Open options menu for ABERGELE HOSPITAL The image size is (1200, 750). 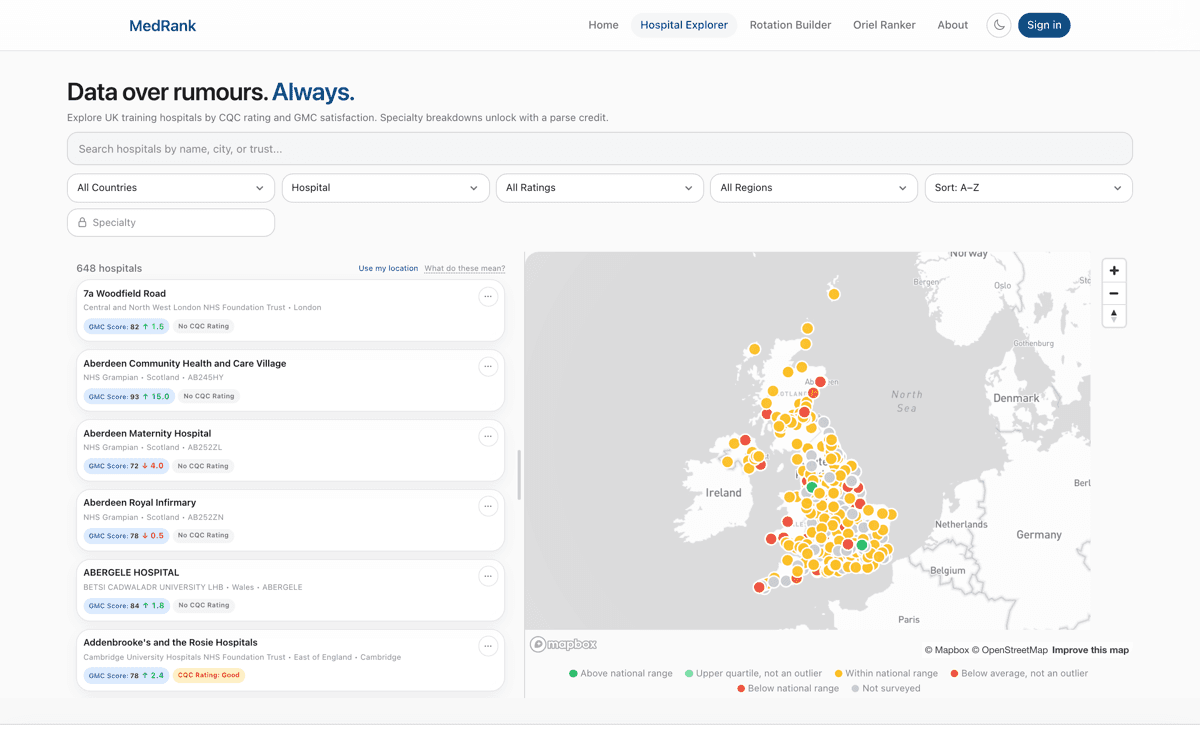tap(488, 576)
